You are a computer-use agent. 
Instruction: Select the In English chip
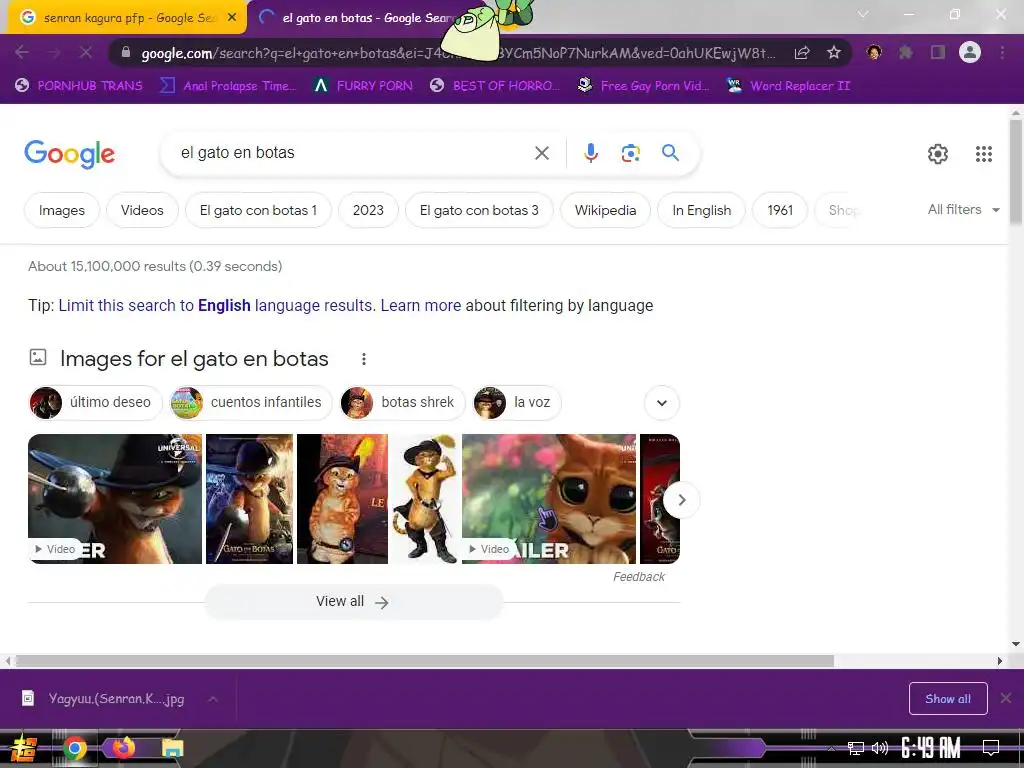pos(701,210)
